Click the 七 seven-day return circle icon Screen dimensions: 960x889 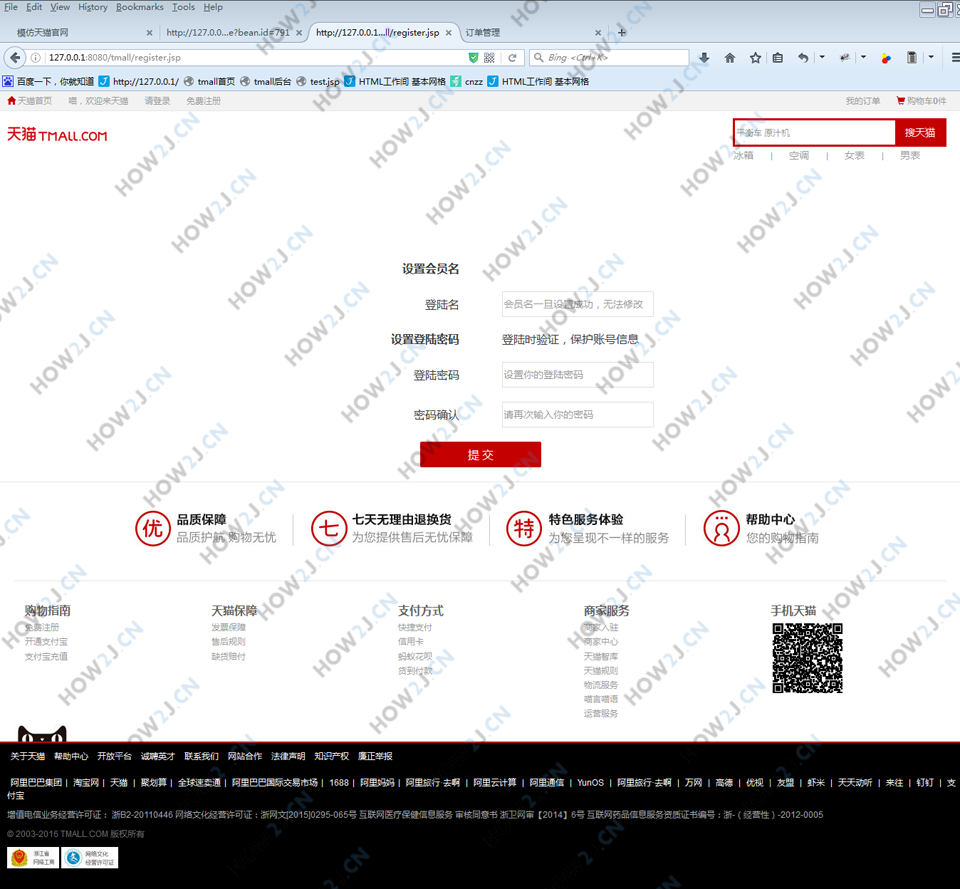(x=329, y=528)
